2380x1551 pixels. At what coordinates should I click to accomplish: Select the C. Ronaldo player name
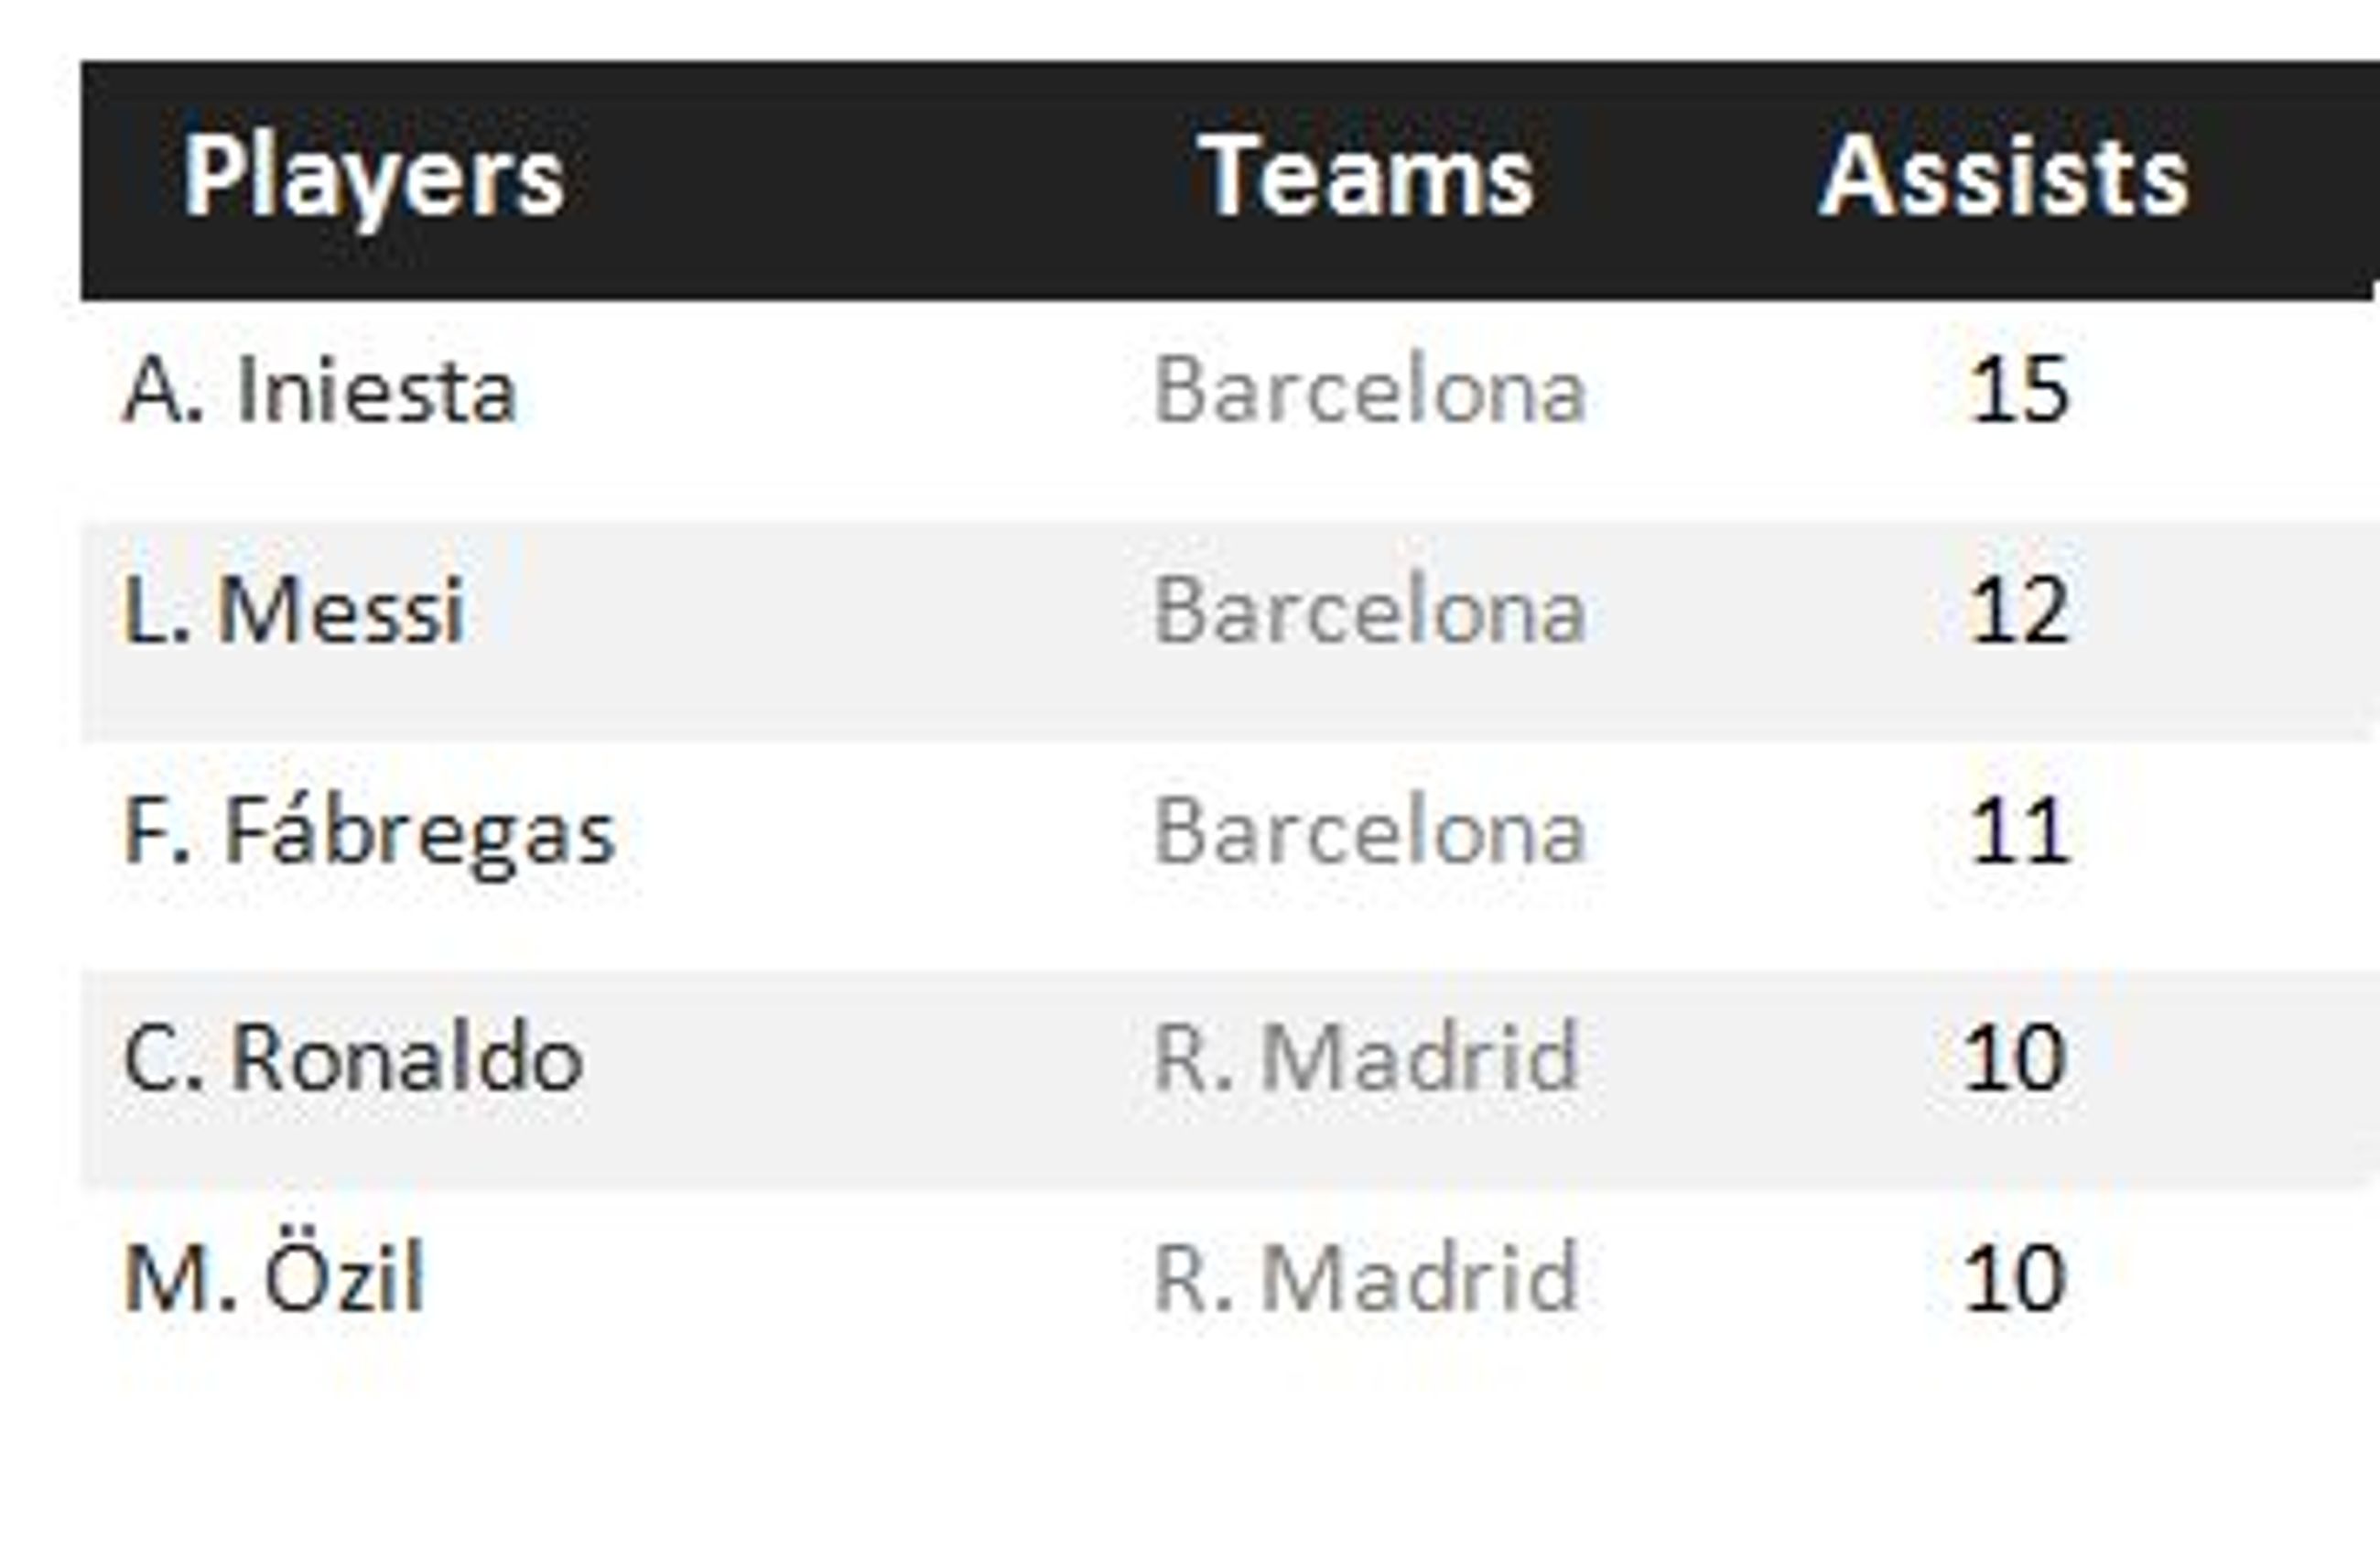click(x=353, y=1058)
